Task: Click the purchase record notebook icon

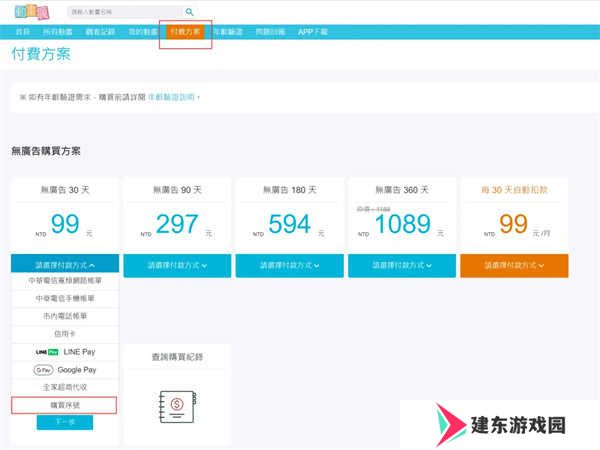Action: (x=178, y=406)
